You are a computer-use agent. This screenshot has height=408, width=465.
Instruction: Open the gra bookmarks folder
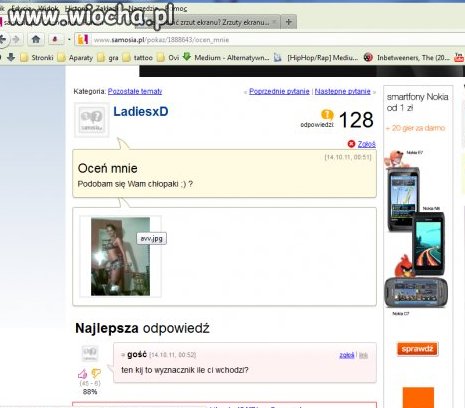tap(108, 58)
